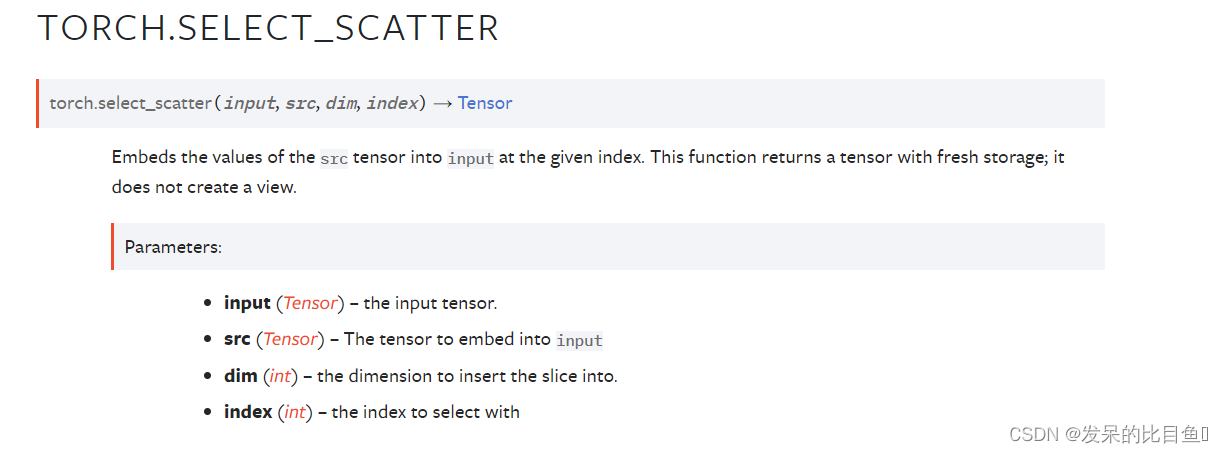Click the bold input parameter name in list
The image size is (1223, 453).
[x=247, y=303]
